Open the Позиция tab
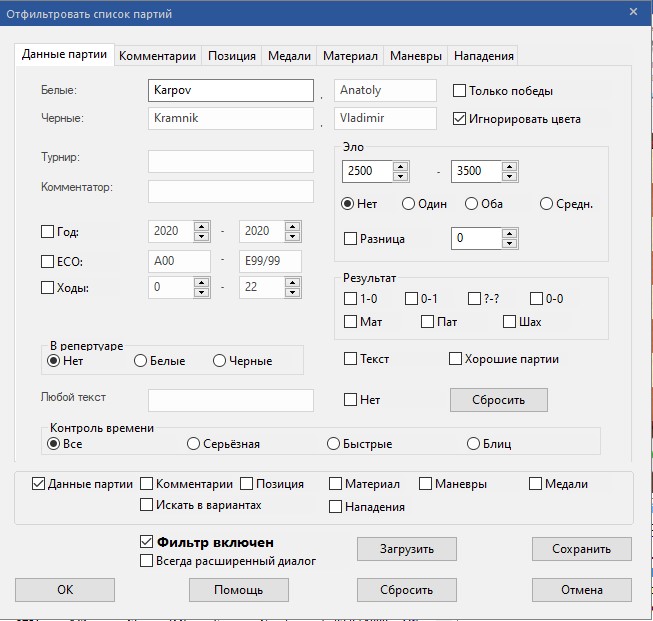 click(232, 56)
